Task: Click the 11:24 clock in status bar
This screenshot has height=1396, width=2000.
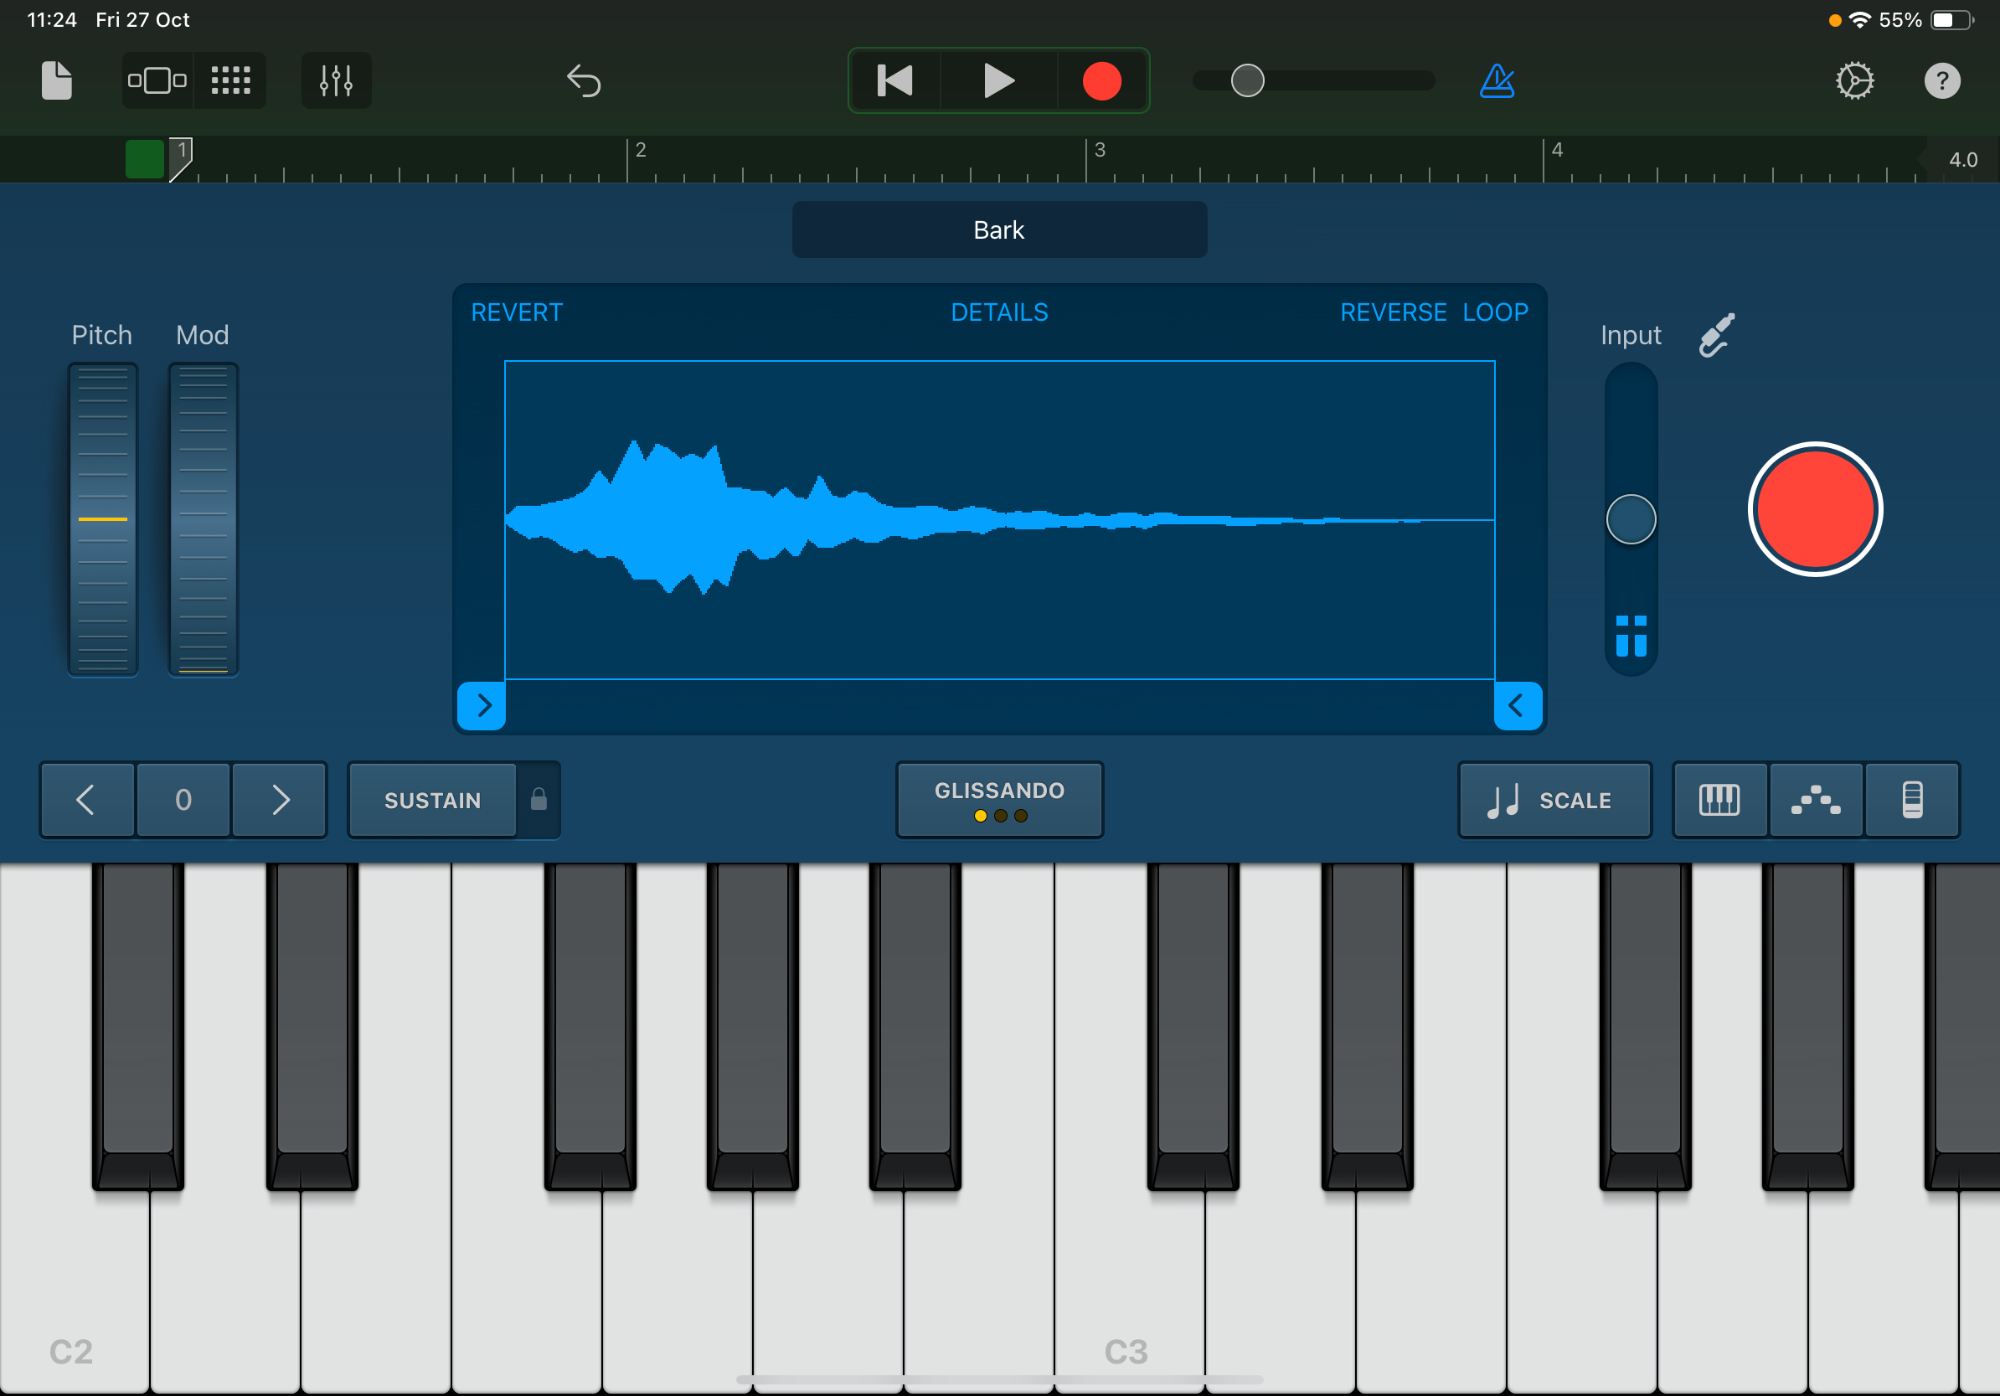Action: pyautogui.click(x=52, y=20)
